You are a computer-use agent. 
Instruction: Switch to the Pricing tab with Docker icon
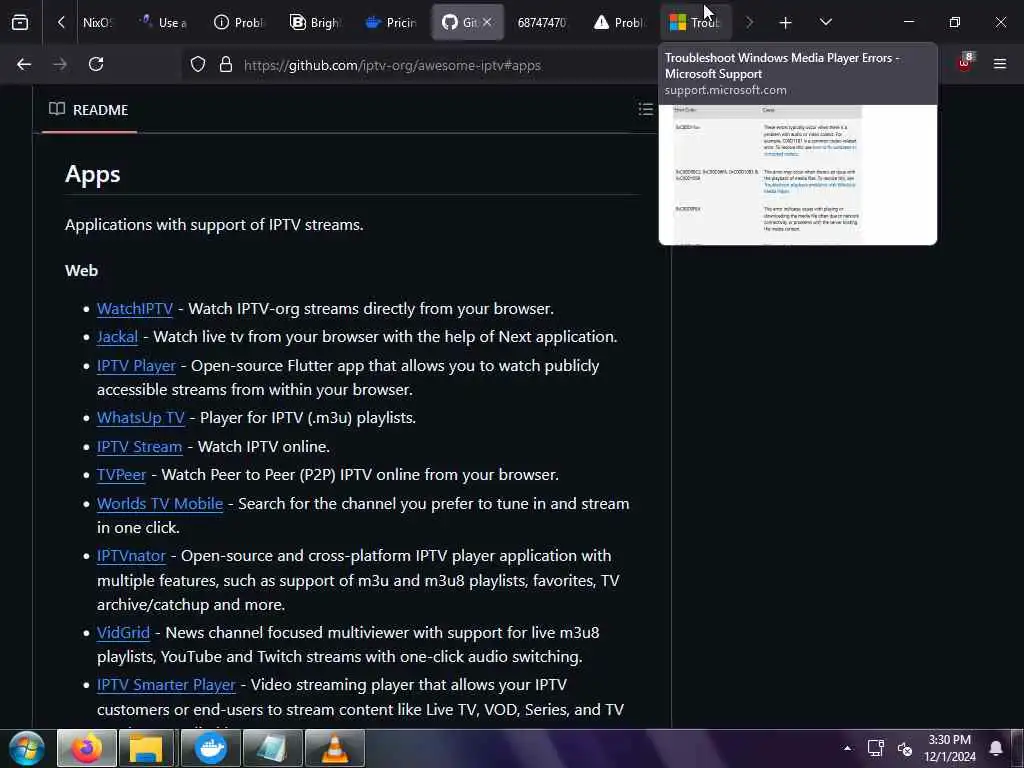[391, 22]
